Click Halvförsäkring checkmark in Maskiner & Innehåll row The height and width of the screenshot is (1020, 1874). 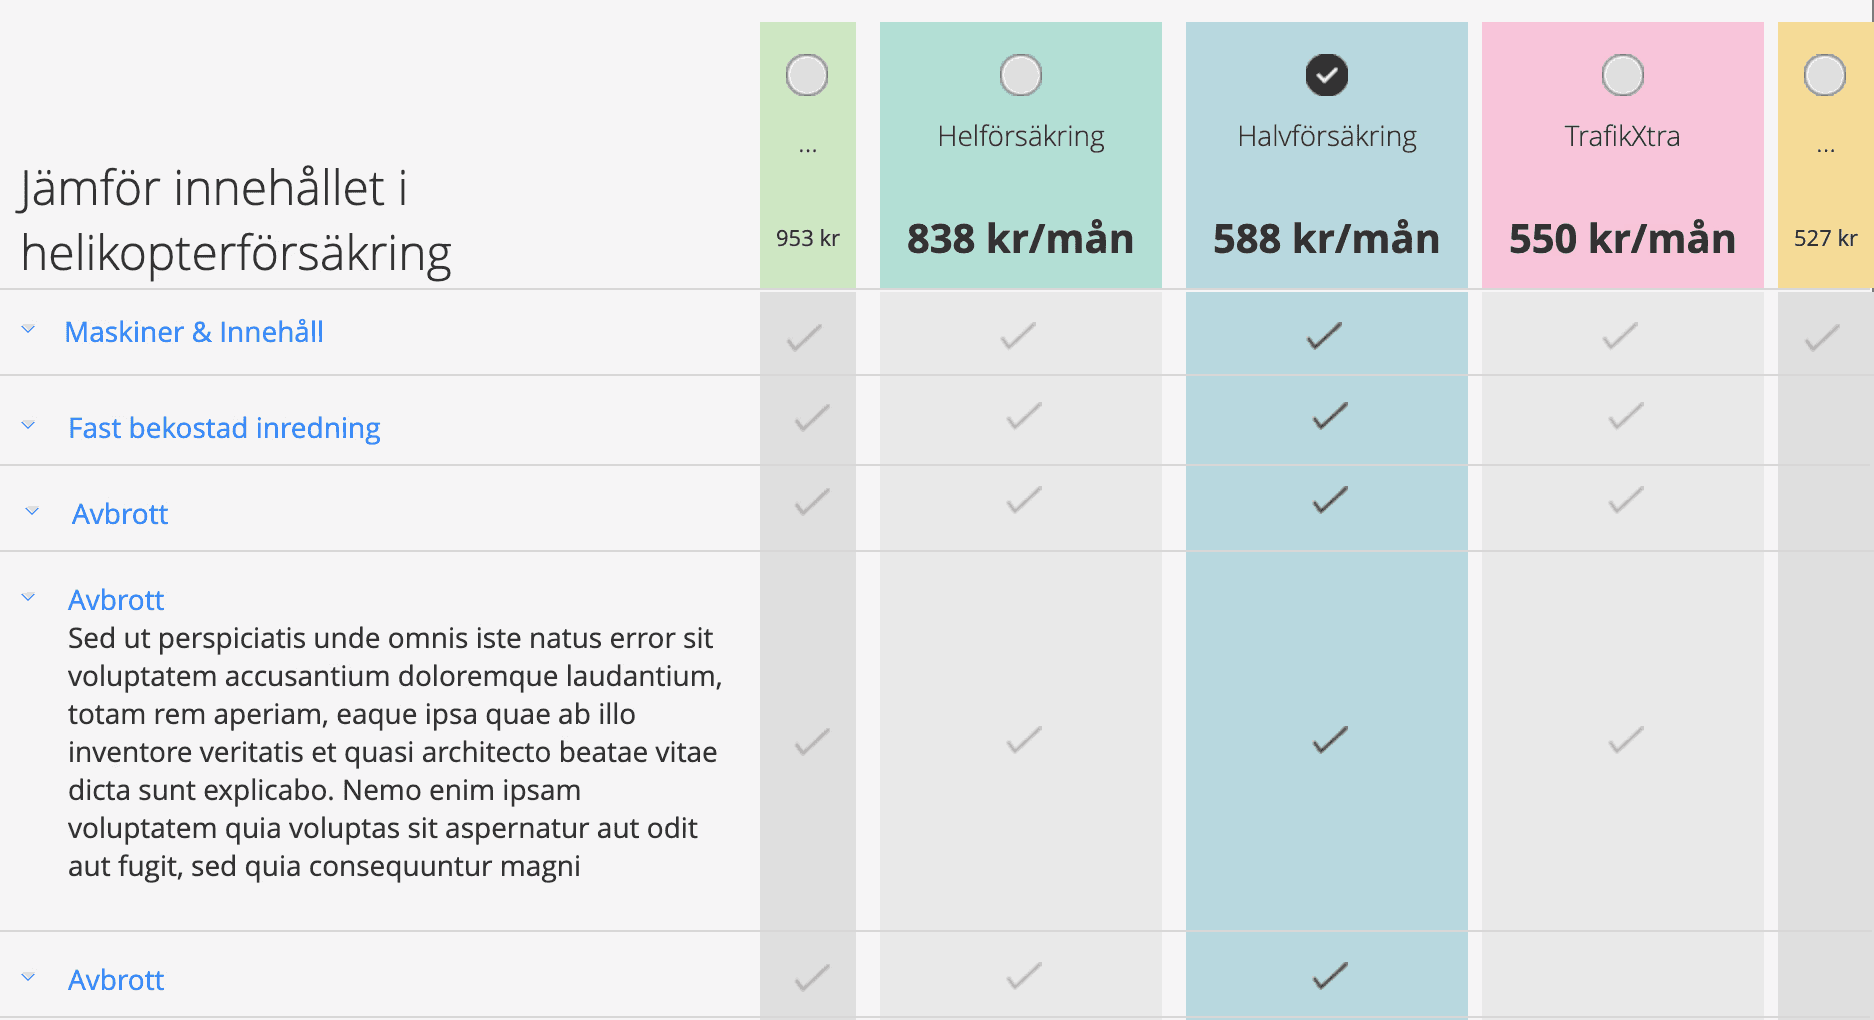point(1325,336)
